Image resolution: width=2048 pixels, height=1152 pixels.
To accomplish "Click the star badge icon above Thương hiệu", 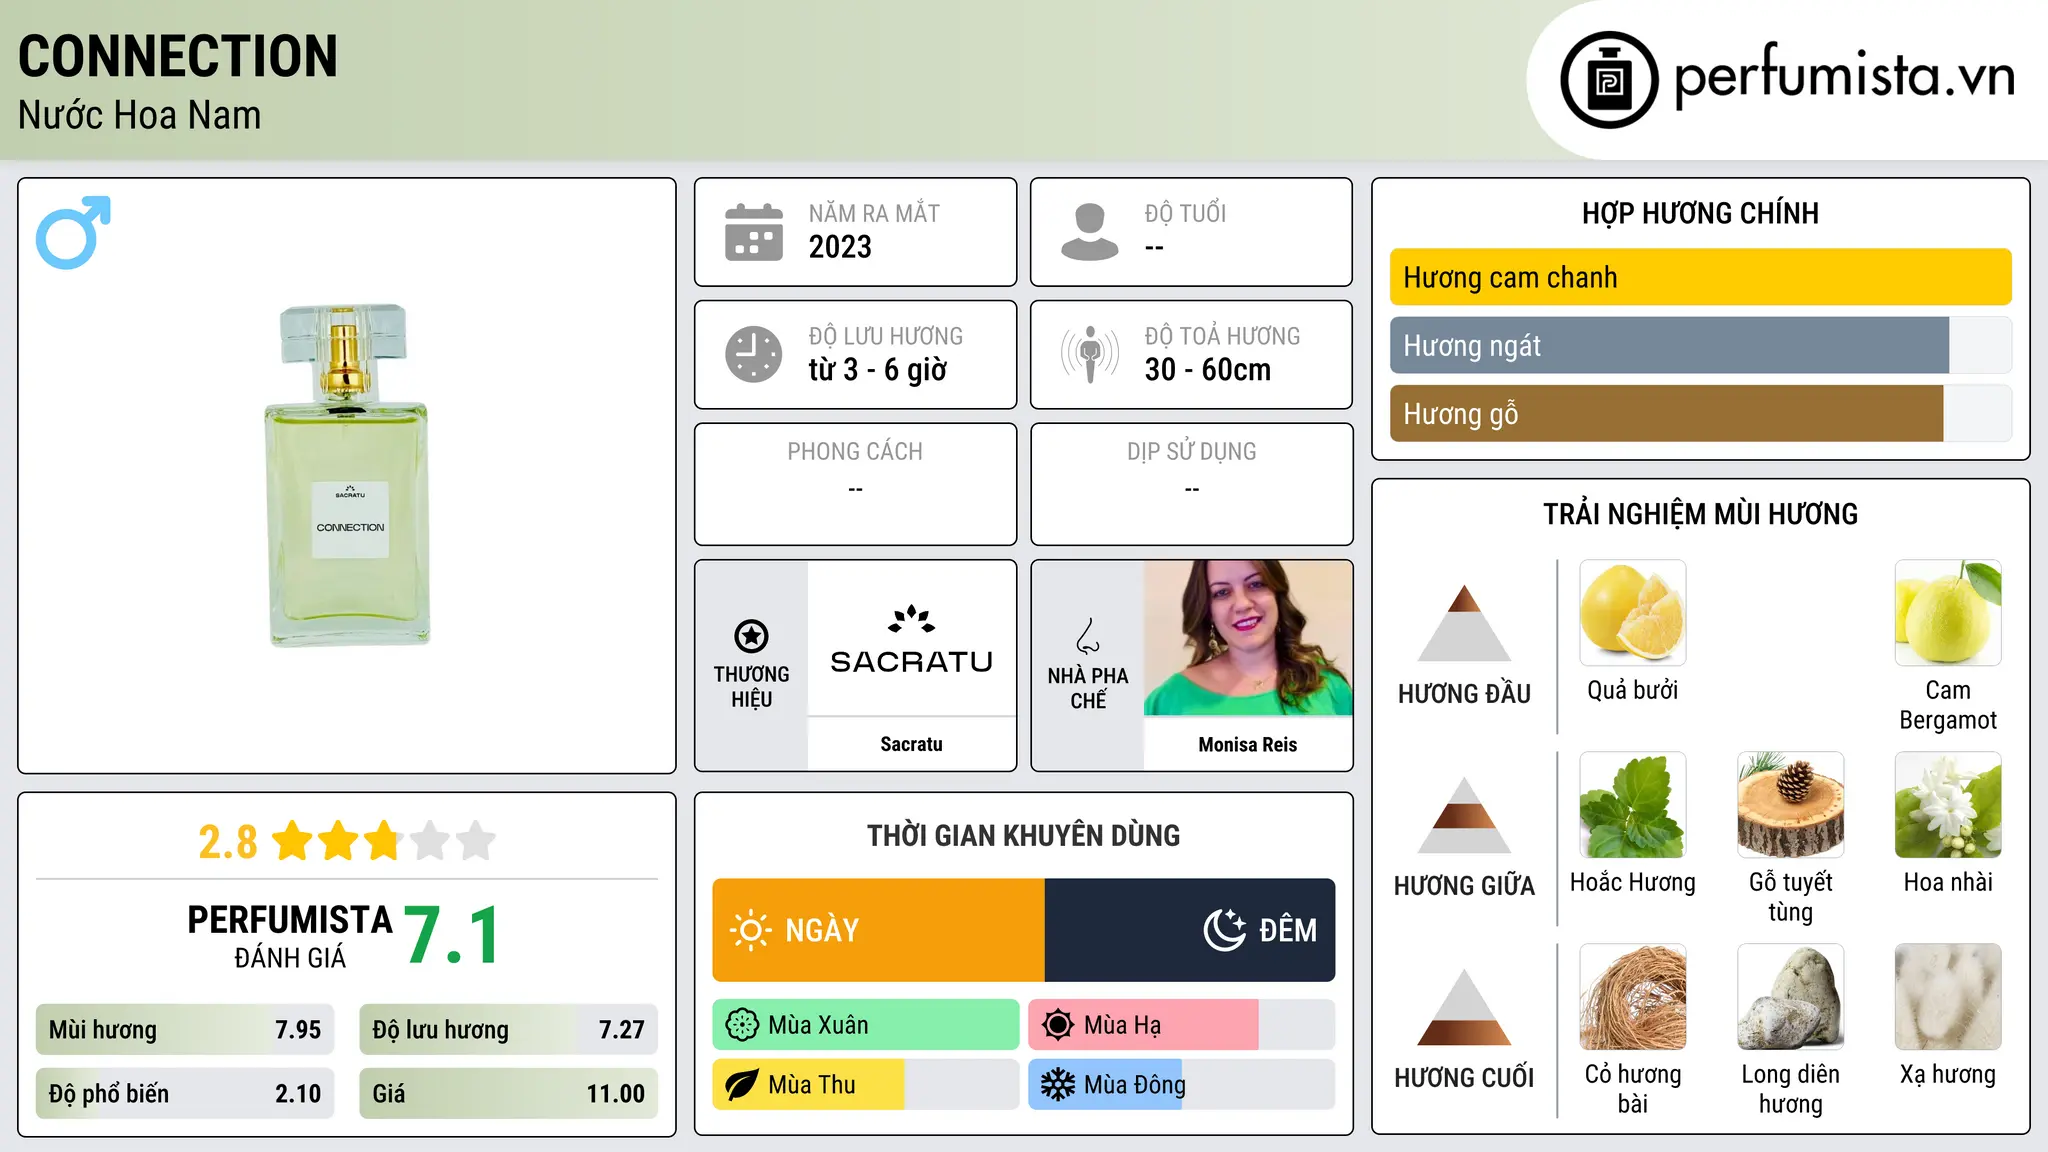I will pyautogui.click(x=751, y=636).
